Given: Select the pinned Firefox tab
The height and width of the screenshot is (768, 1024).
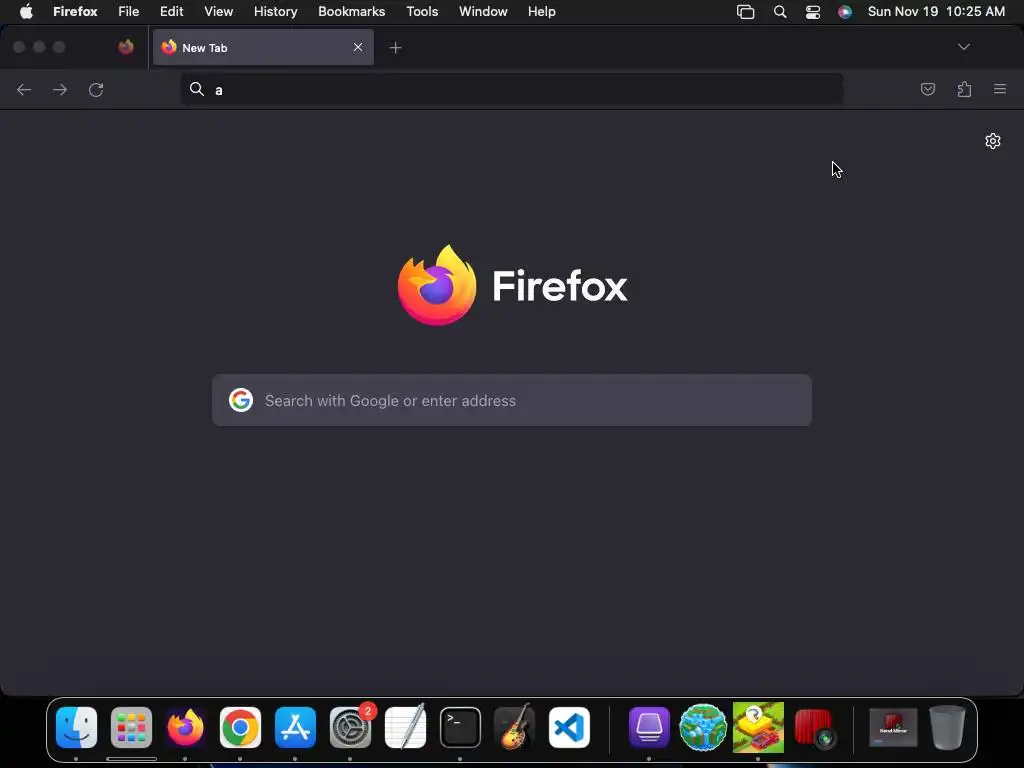Looking at the screenshot, I should coord(126,47).
